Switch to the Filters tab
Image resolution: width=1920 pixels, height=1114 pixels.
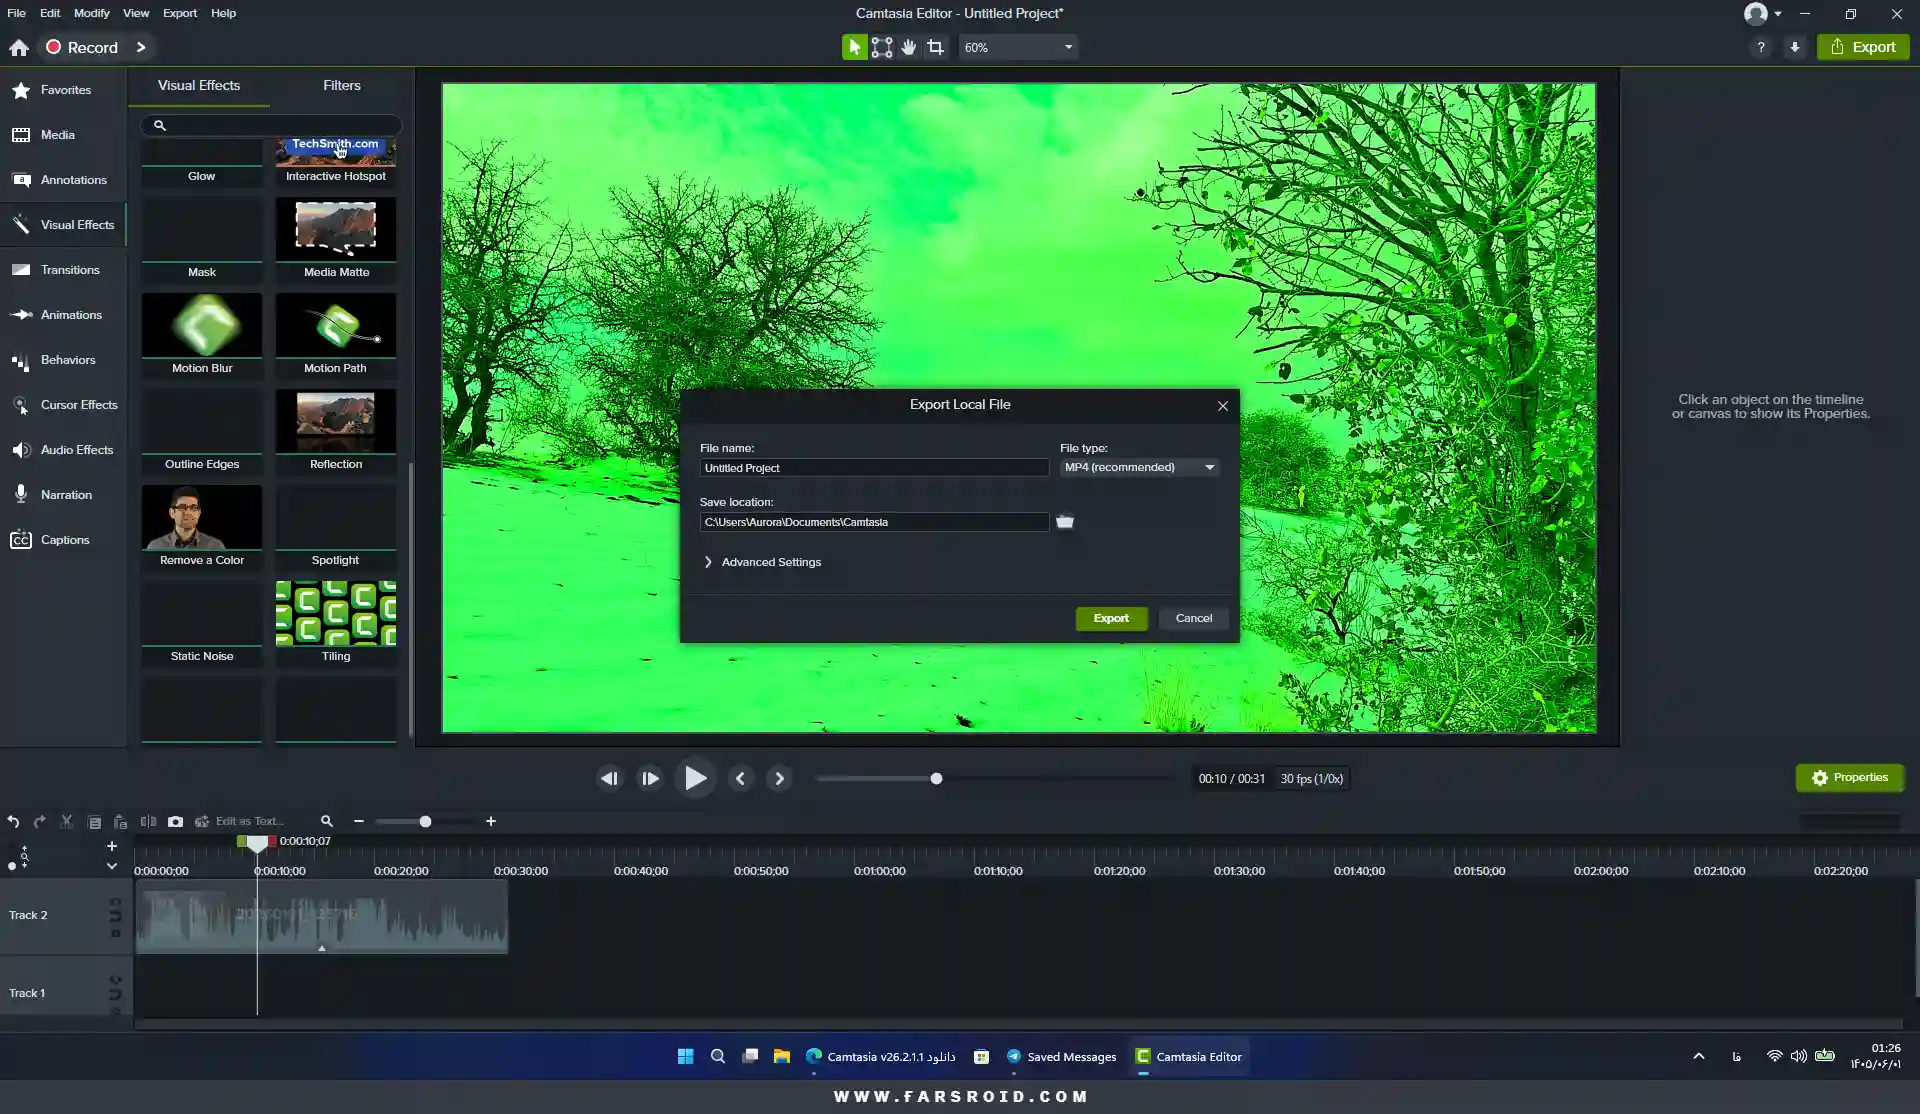click(x=341, y=86)
